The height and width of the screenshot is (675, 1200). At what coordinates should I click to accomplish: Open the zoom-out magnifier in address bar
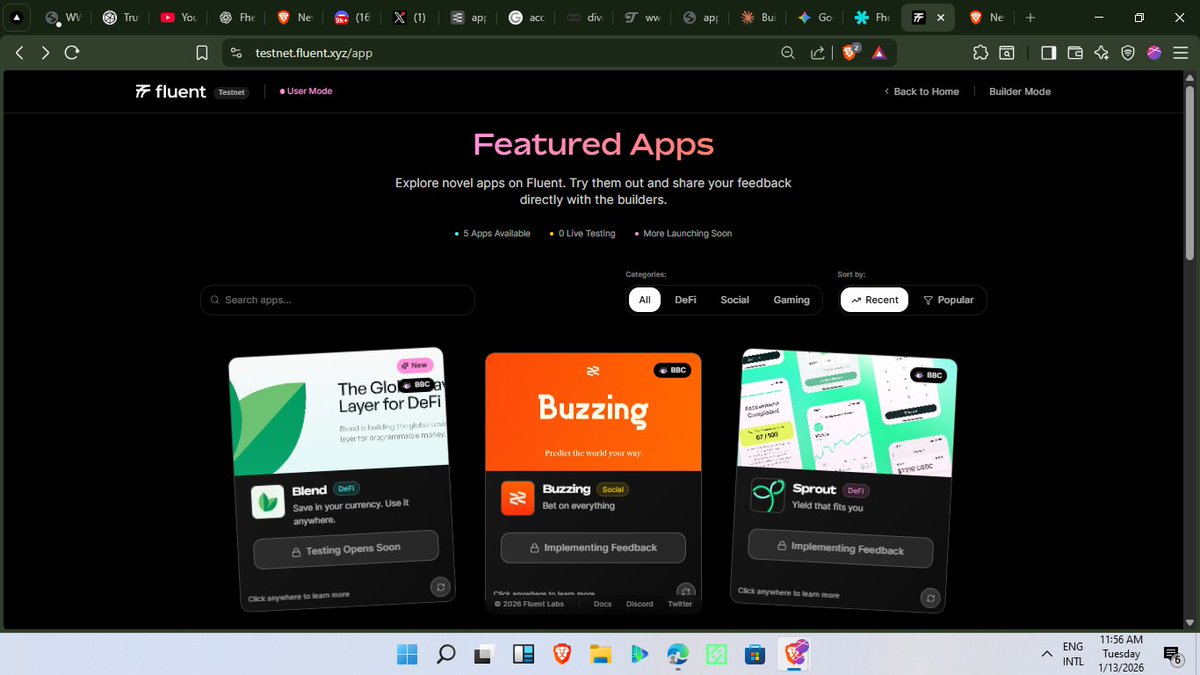click(788, 53)
